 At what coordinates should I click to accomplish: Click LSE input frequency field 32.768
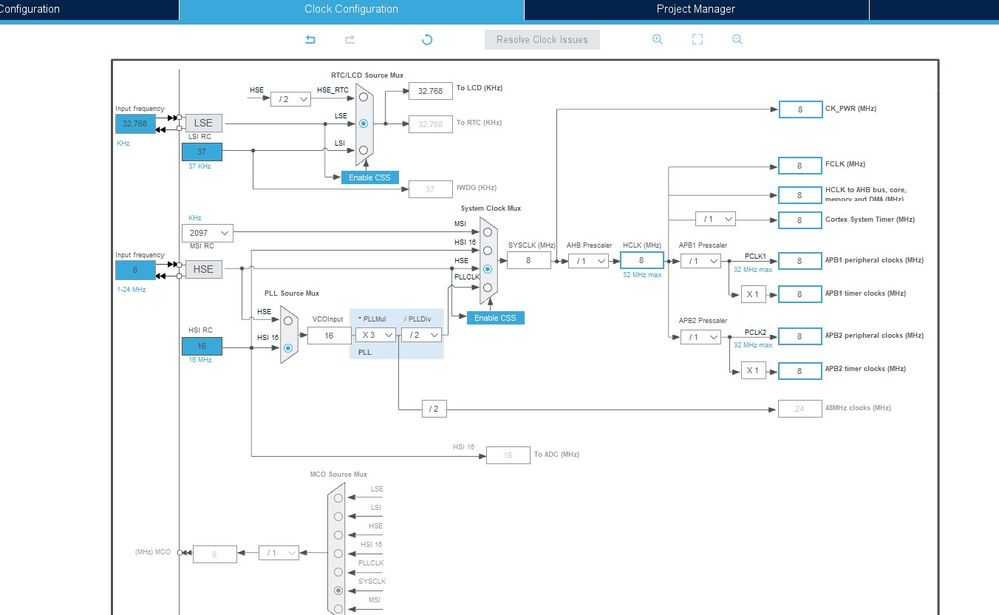135,124
